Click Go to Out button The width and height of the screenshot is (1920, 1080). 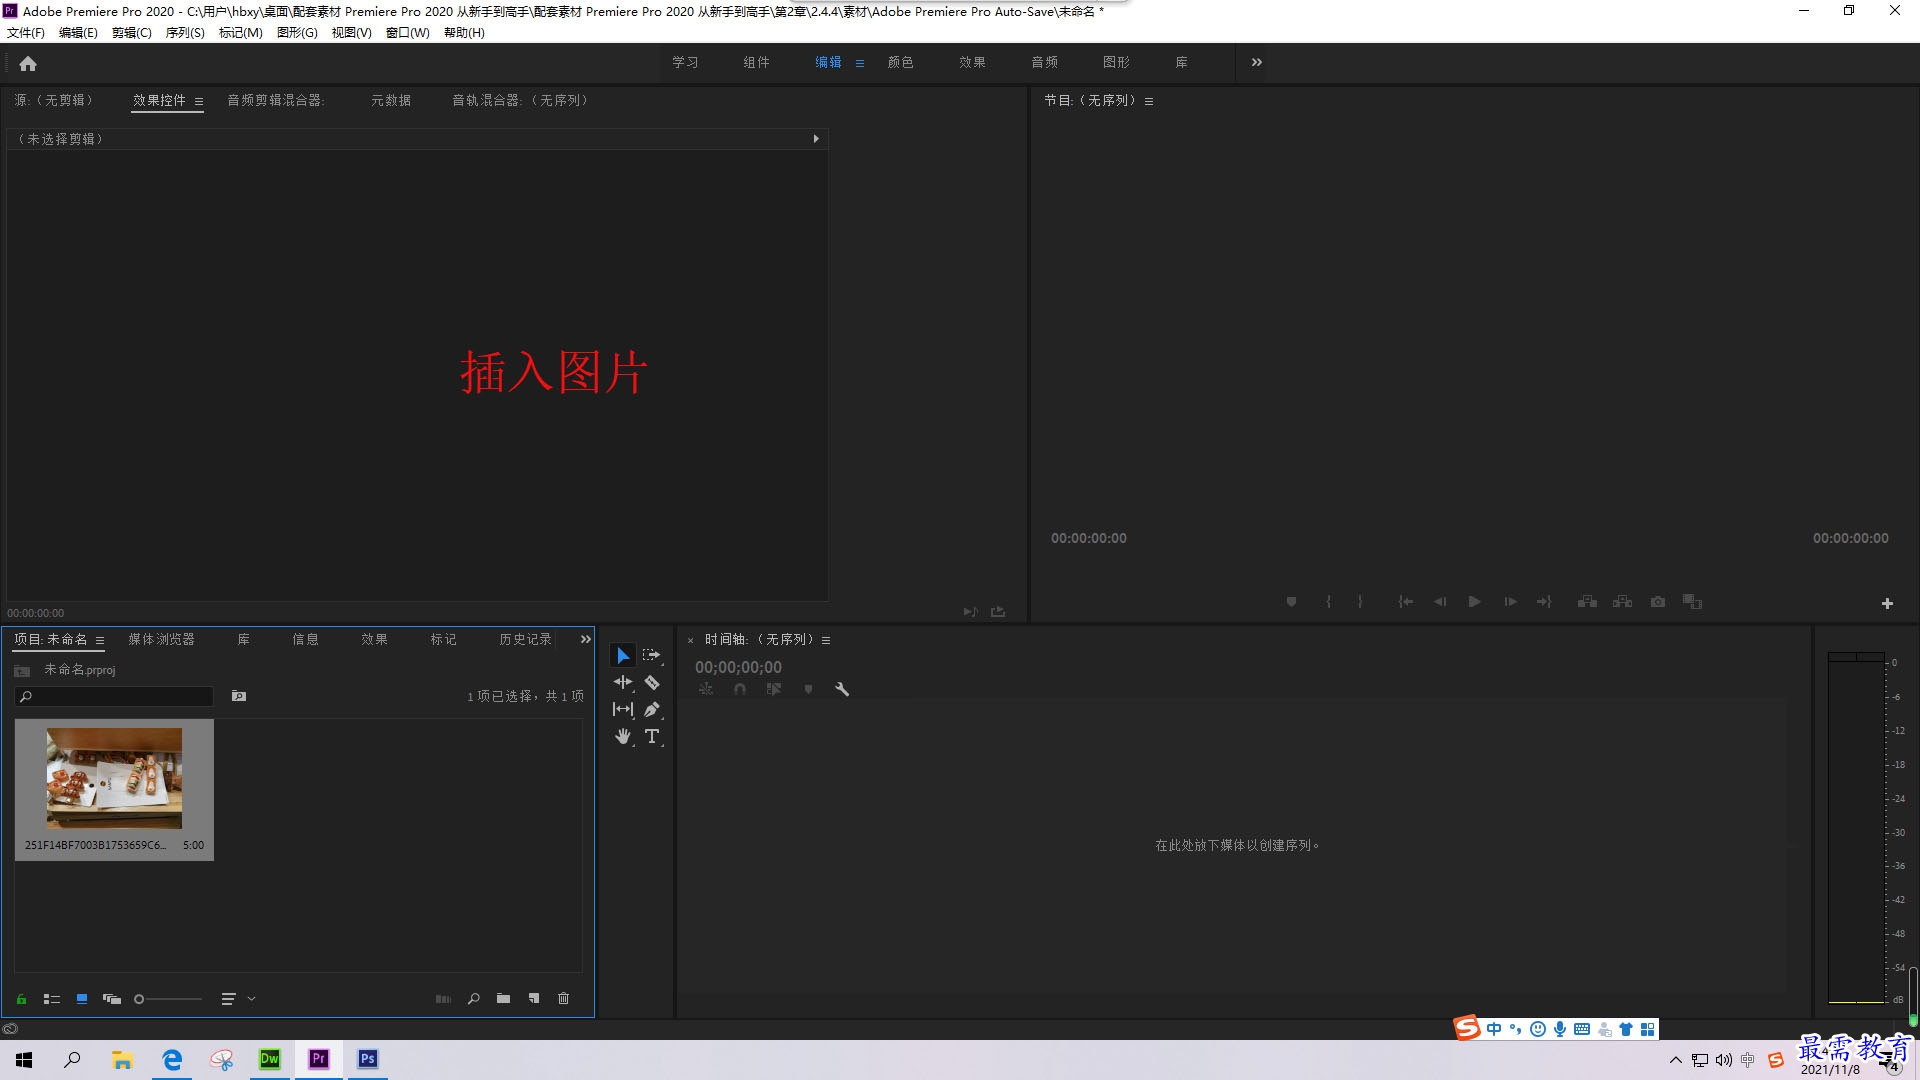(1545, 602)
